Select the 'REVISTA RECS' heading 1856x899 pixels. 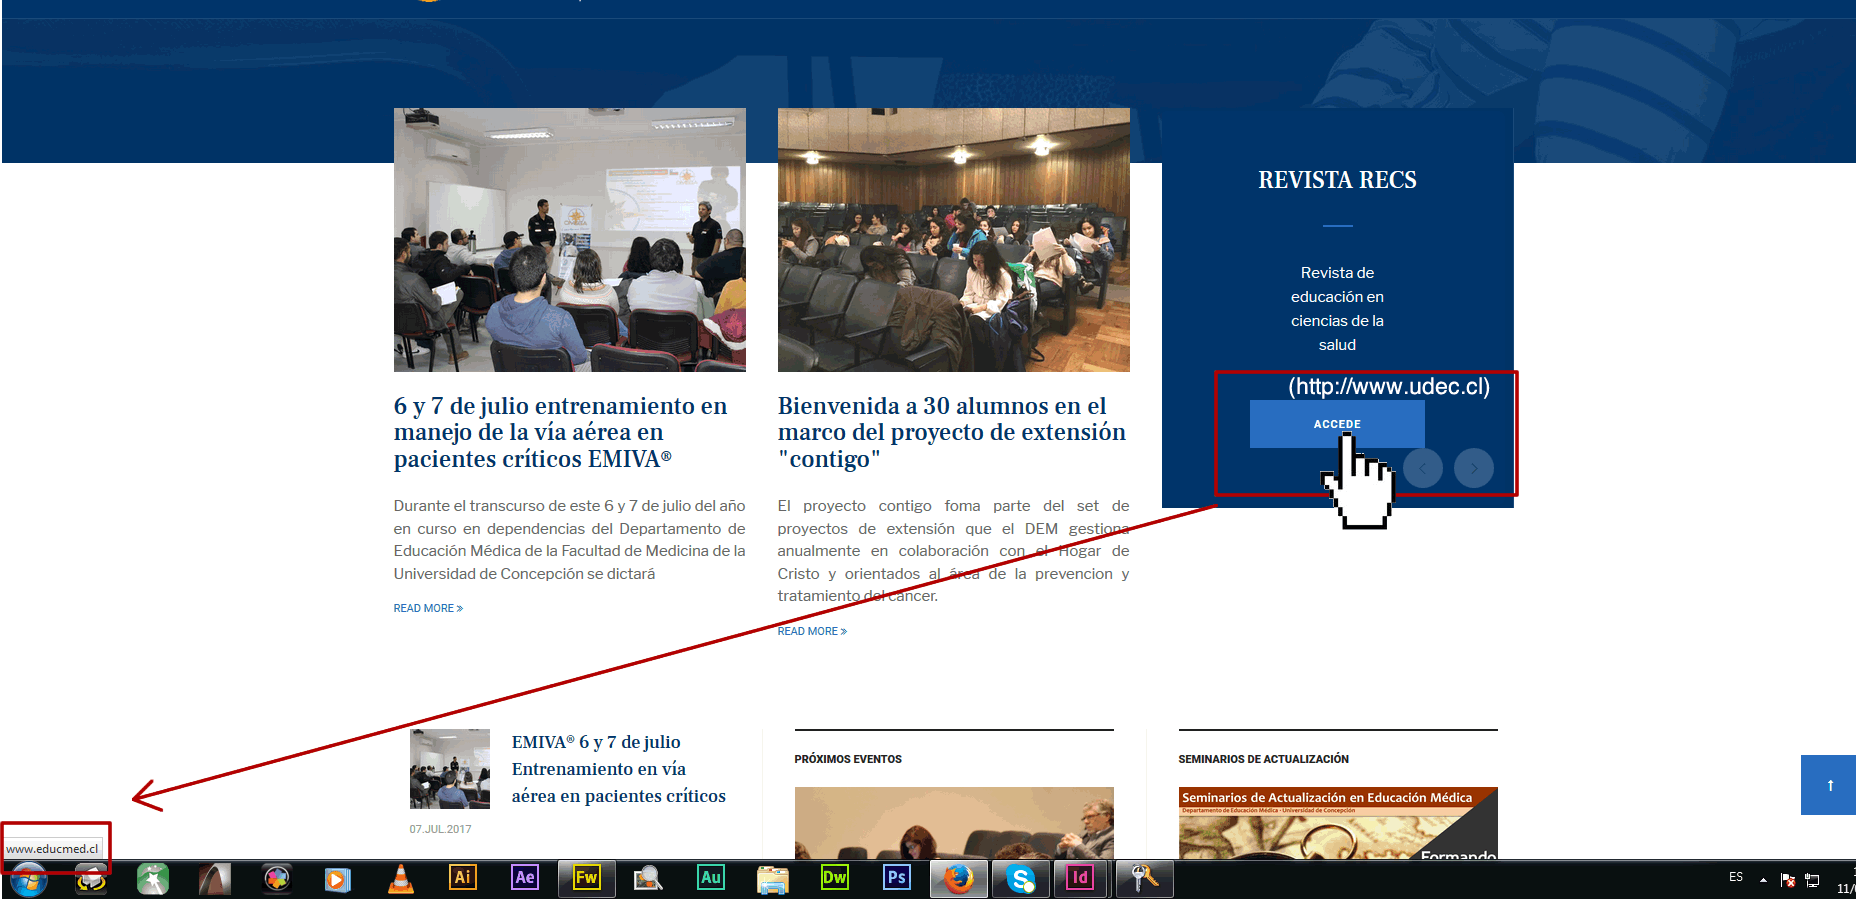pyautogui.click(x=1337, y=180)
